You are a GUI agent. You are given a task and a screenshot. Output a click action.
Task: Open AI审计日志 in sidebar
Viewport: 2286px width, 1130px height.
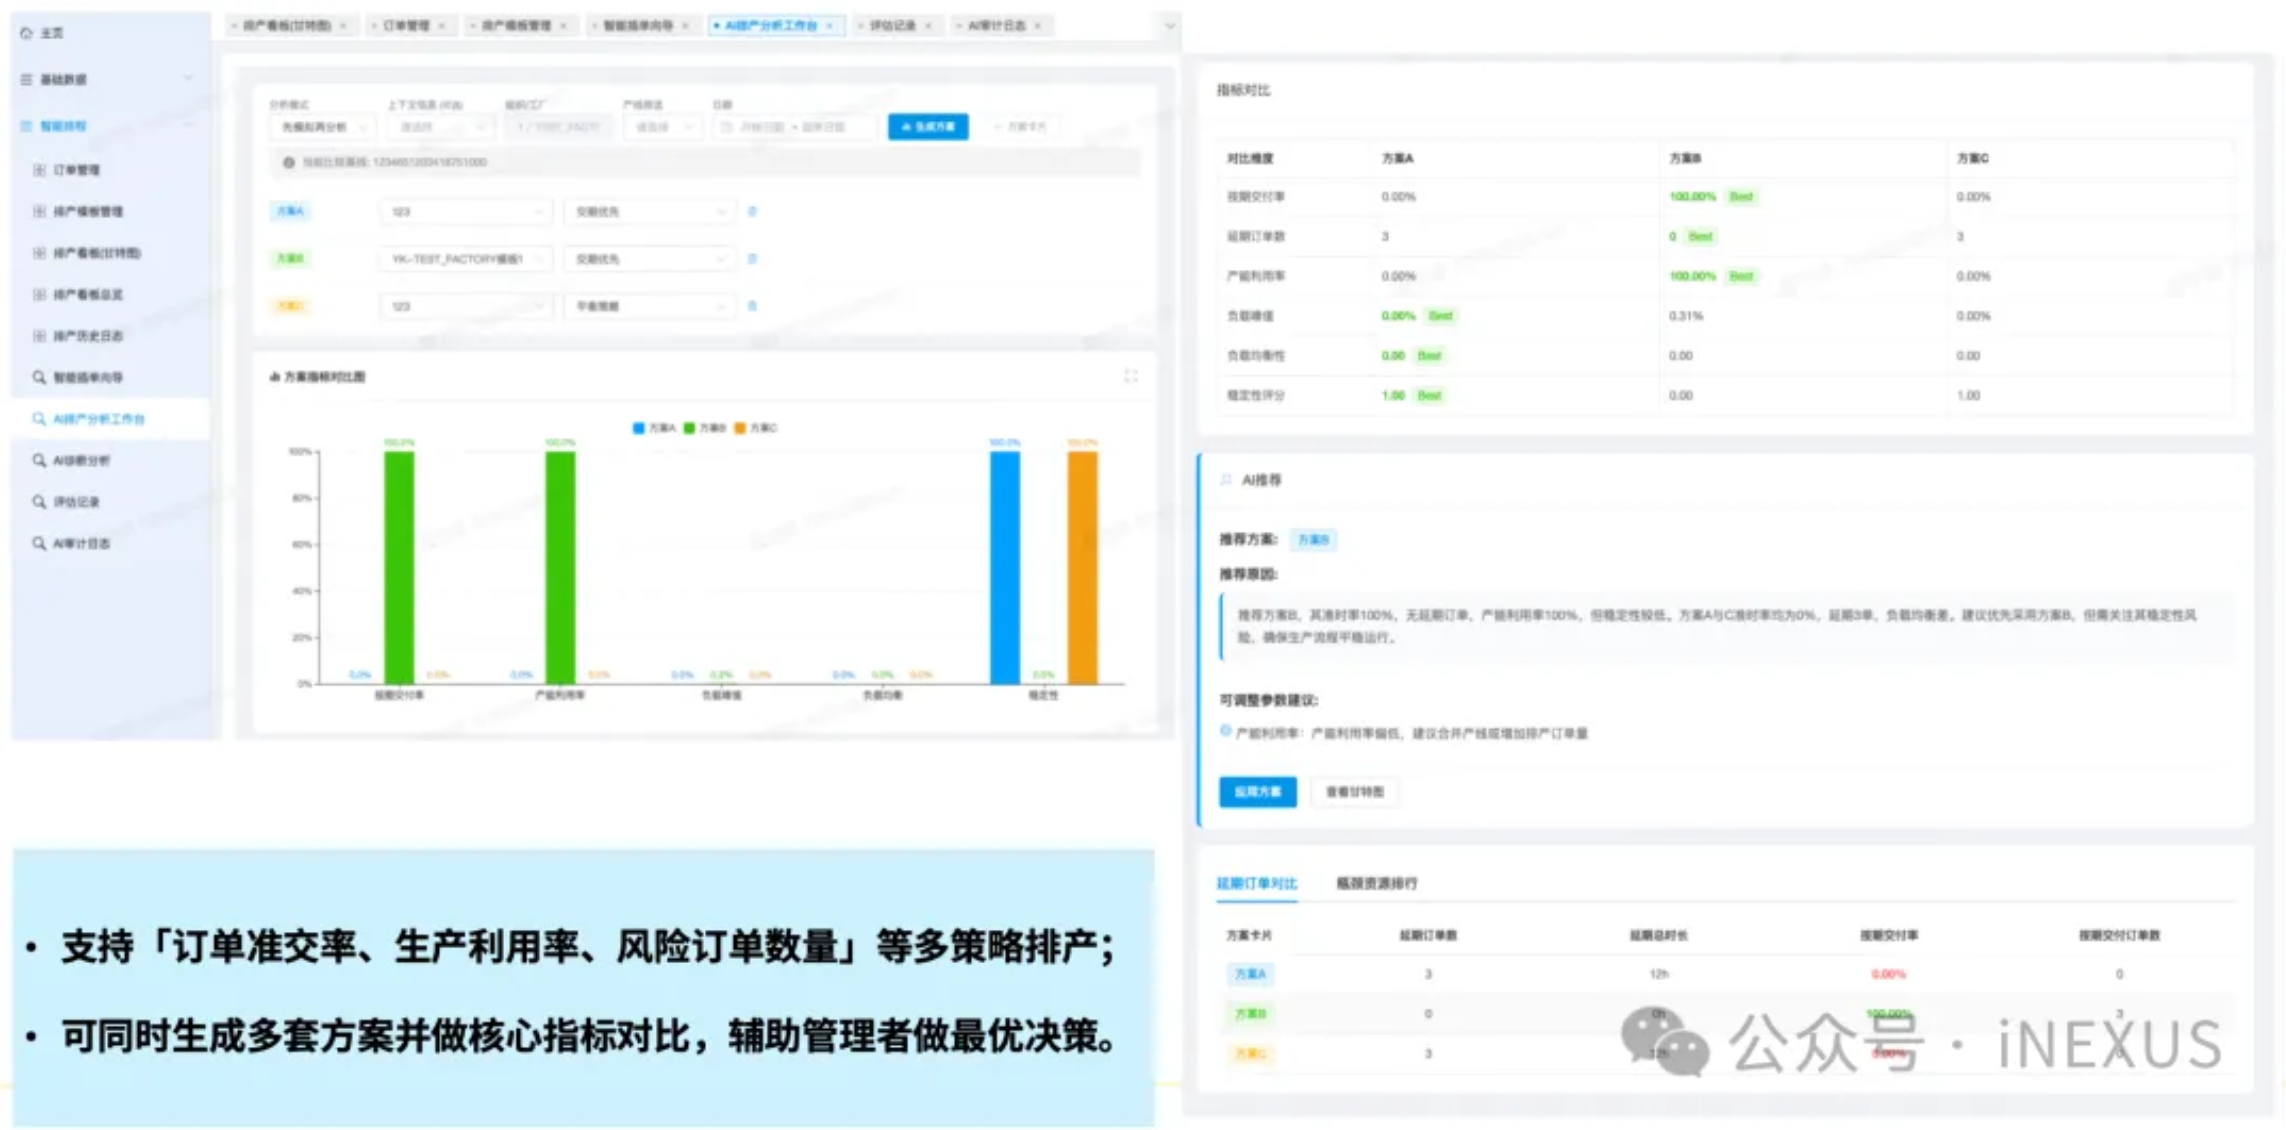(81, 543)
